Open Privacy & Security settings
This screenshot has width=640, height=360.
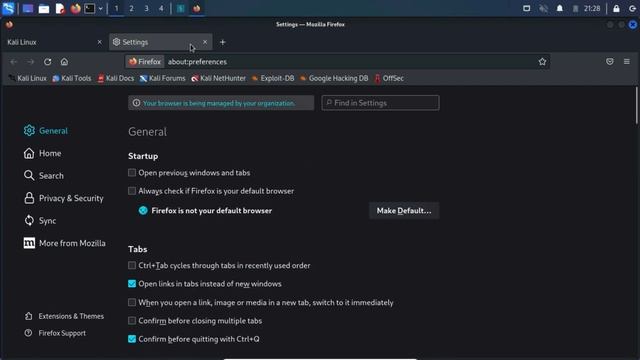point(63,198)
